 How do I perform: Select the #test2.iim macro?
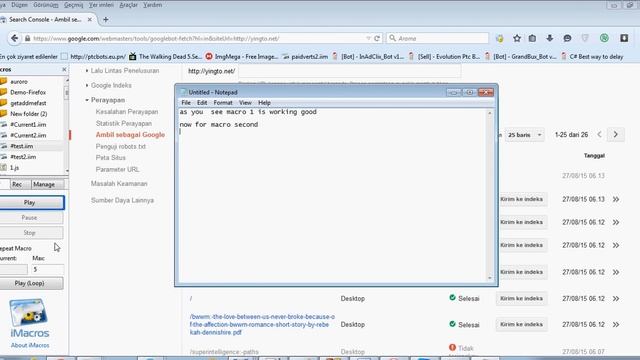(x=23, y=157)
